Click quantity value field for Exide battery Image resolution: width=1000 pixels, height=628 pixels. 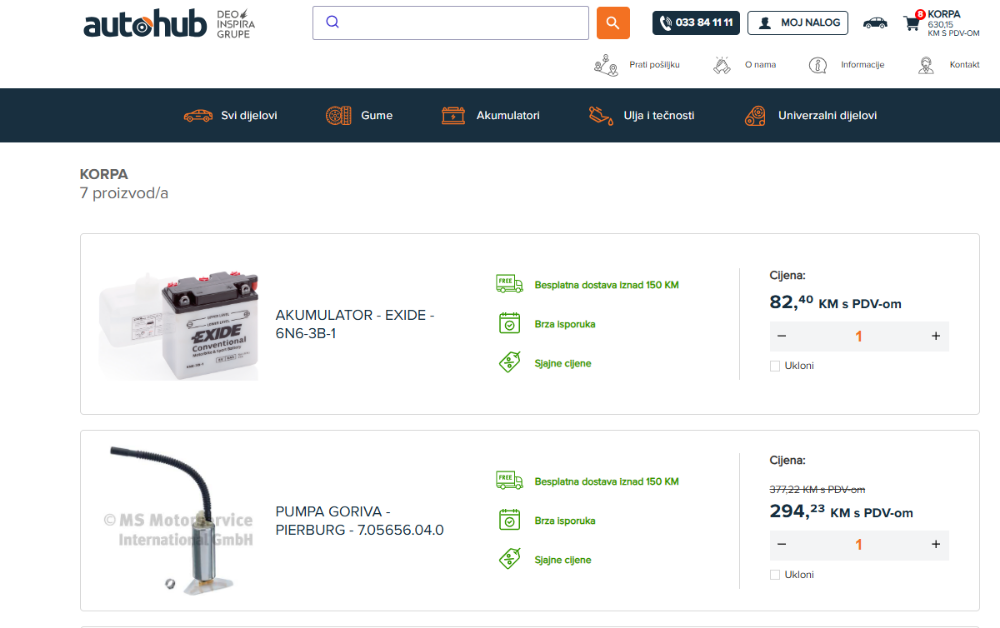pyautogui.click(x=858, y=336)
